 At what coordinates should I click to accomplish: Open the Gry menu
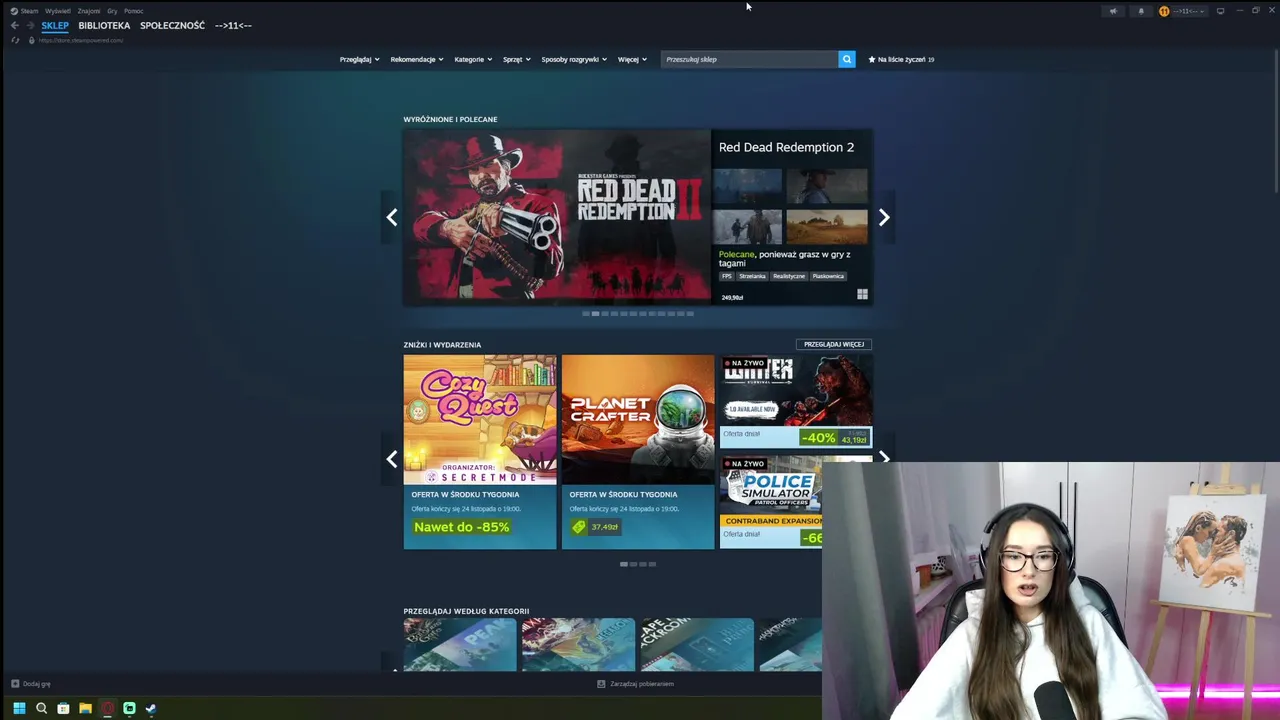click(x=112, y=11)
